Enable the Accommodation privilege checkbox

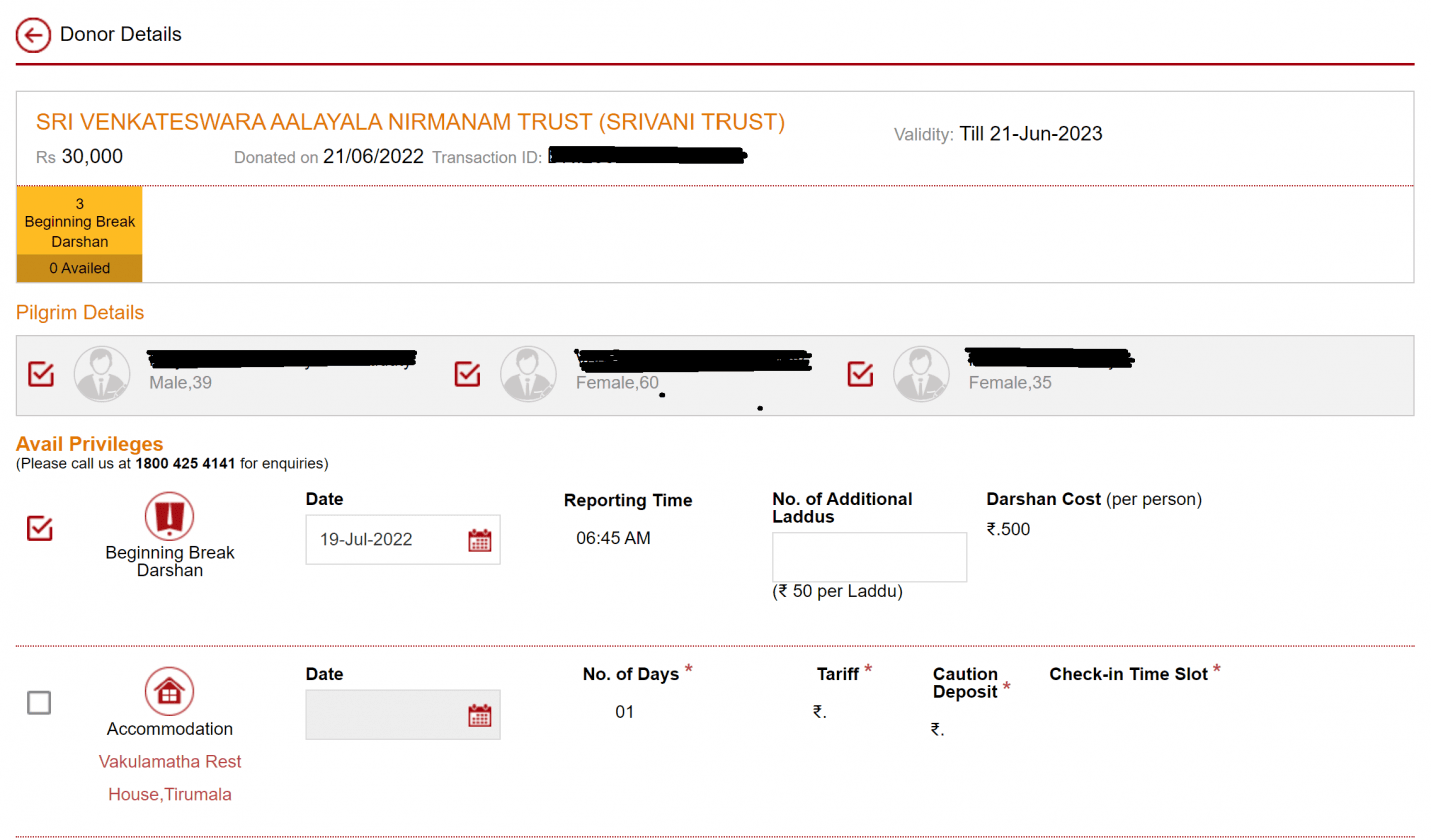[39, 703]
